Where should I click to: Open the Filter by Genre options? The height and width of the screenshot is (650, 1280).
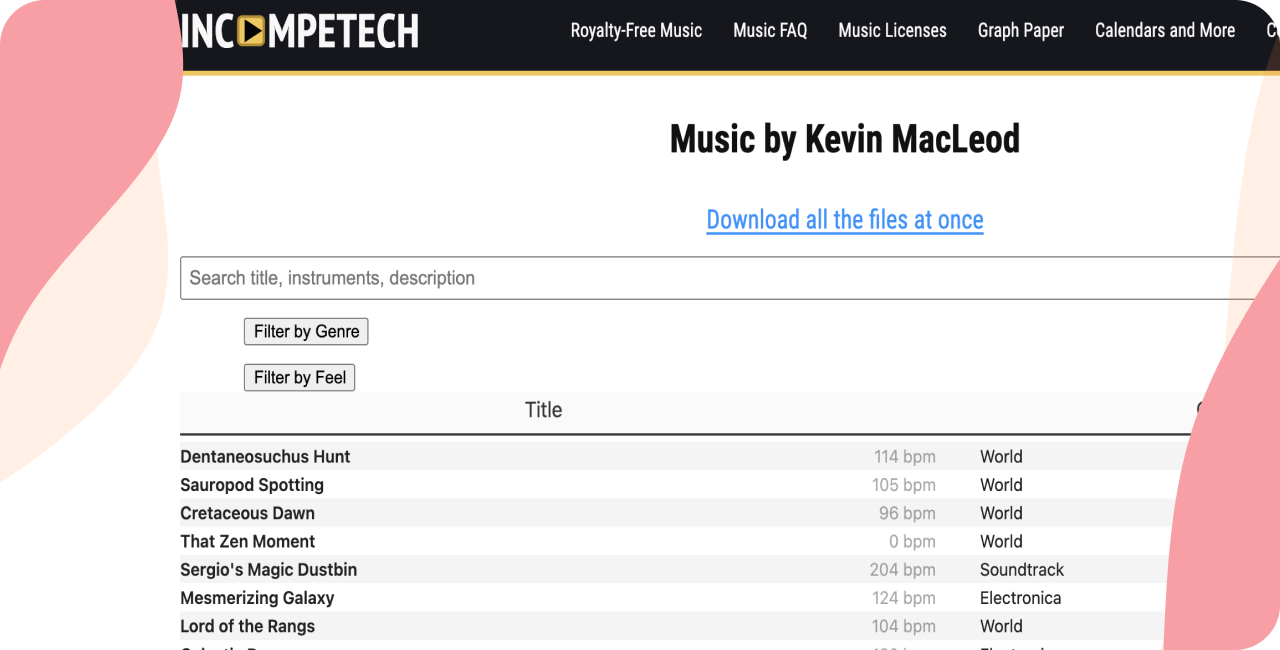[x=306, y=331]
